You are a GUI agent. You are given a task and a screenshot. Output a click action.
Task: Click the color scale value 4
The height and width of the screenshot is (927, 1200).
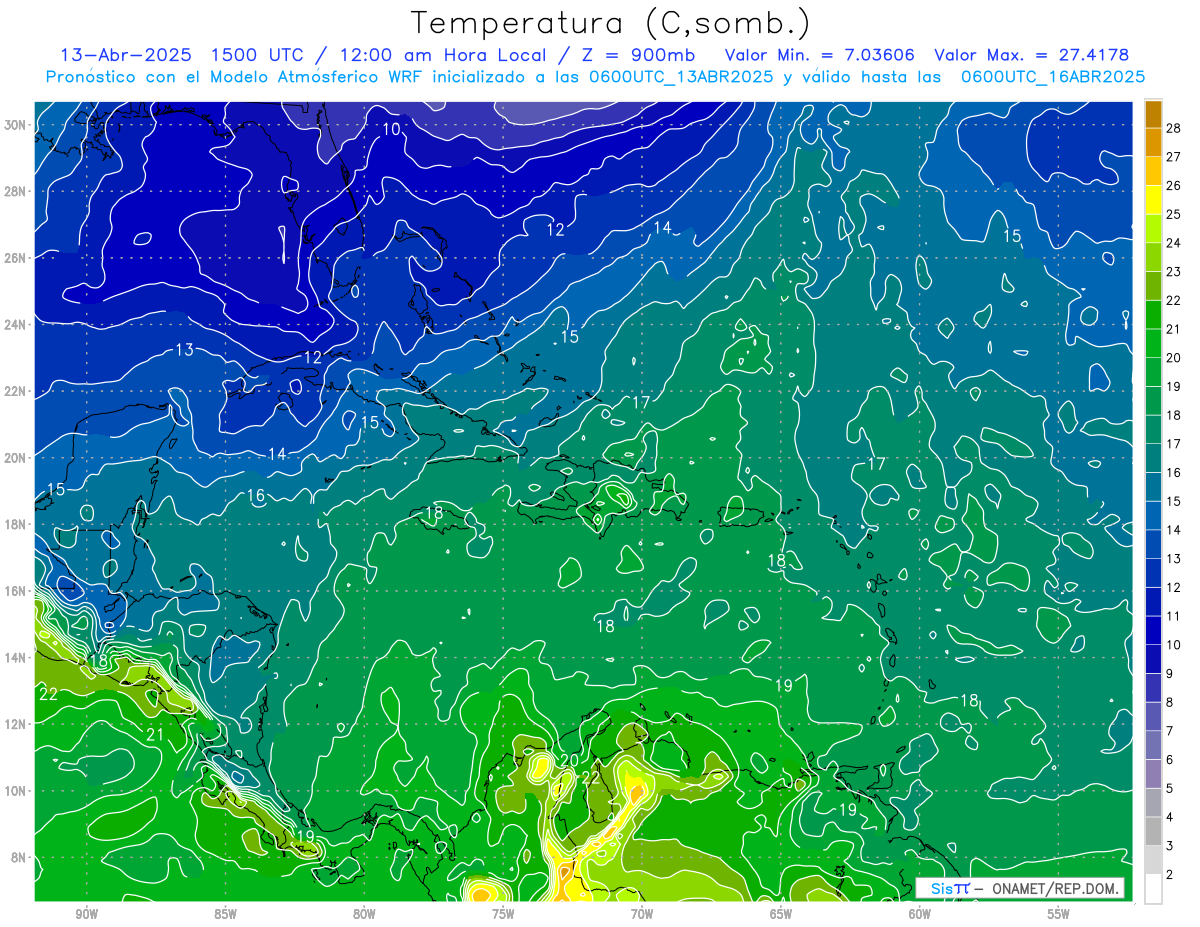pos(1170,817)
